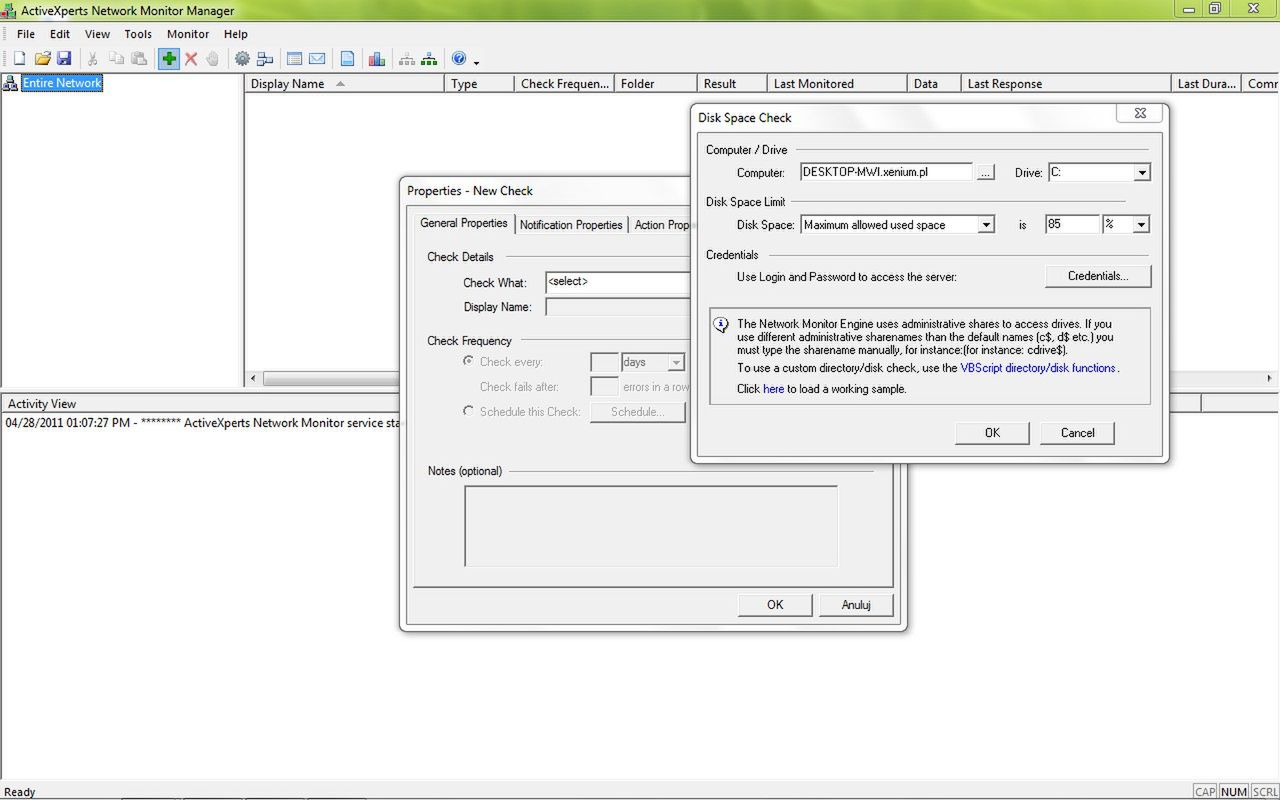Click the Computer name input field
The height and width of the screenshot is (800, 1280).
click(886, 172)
